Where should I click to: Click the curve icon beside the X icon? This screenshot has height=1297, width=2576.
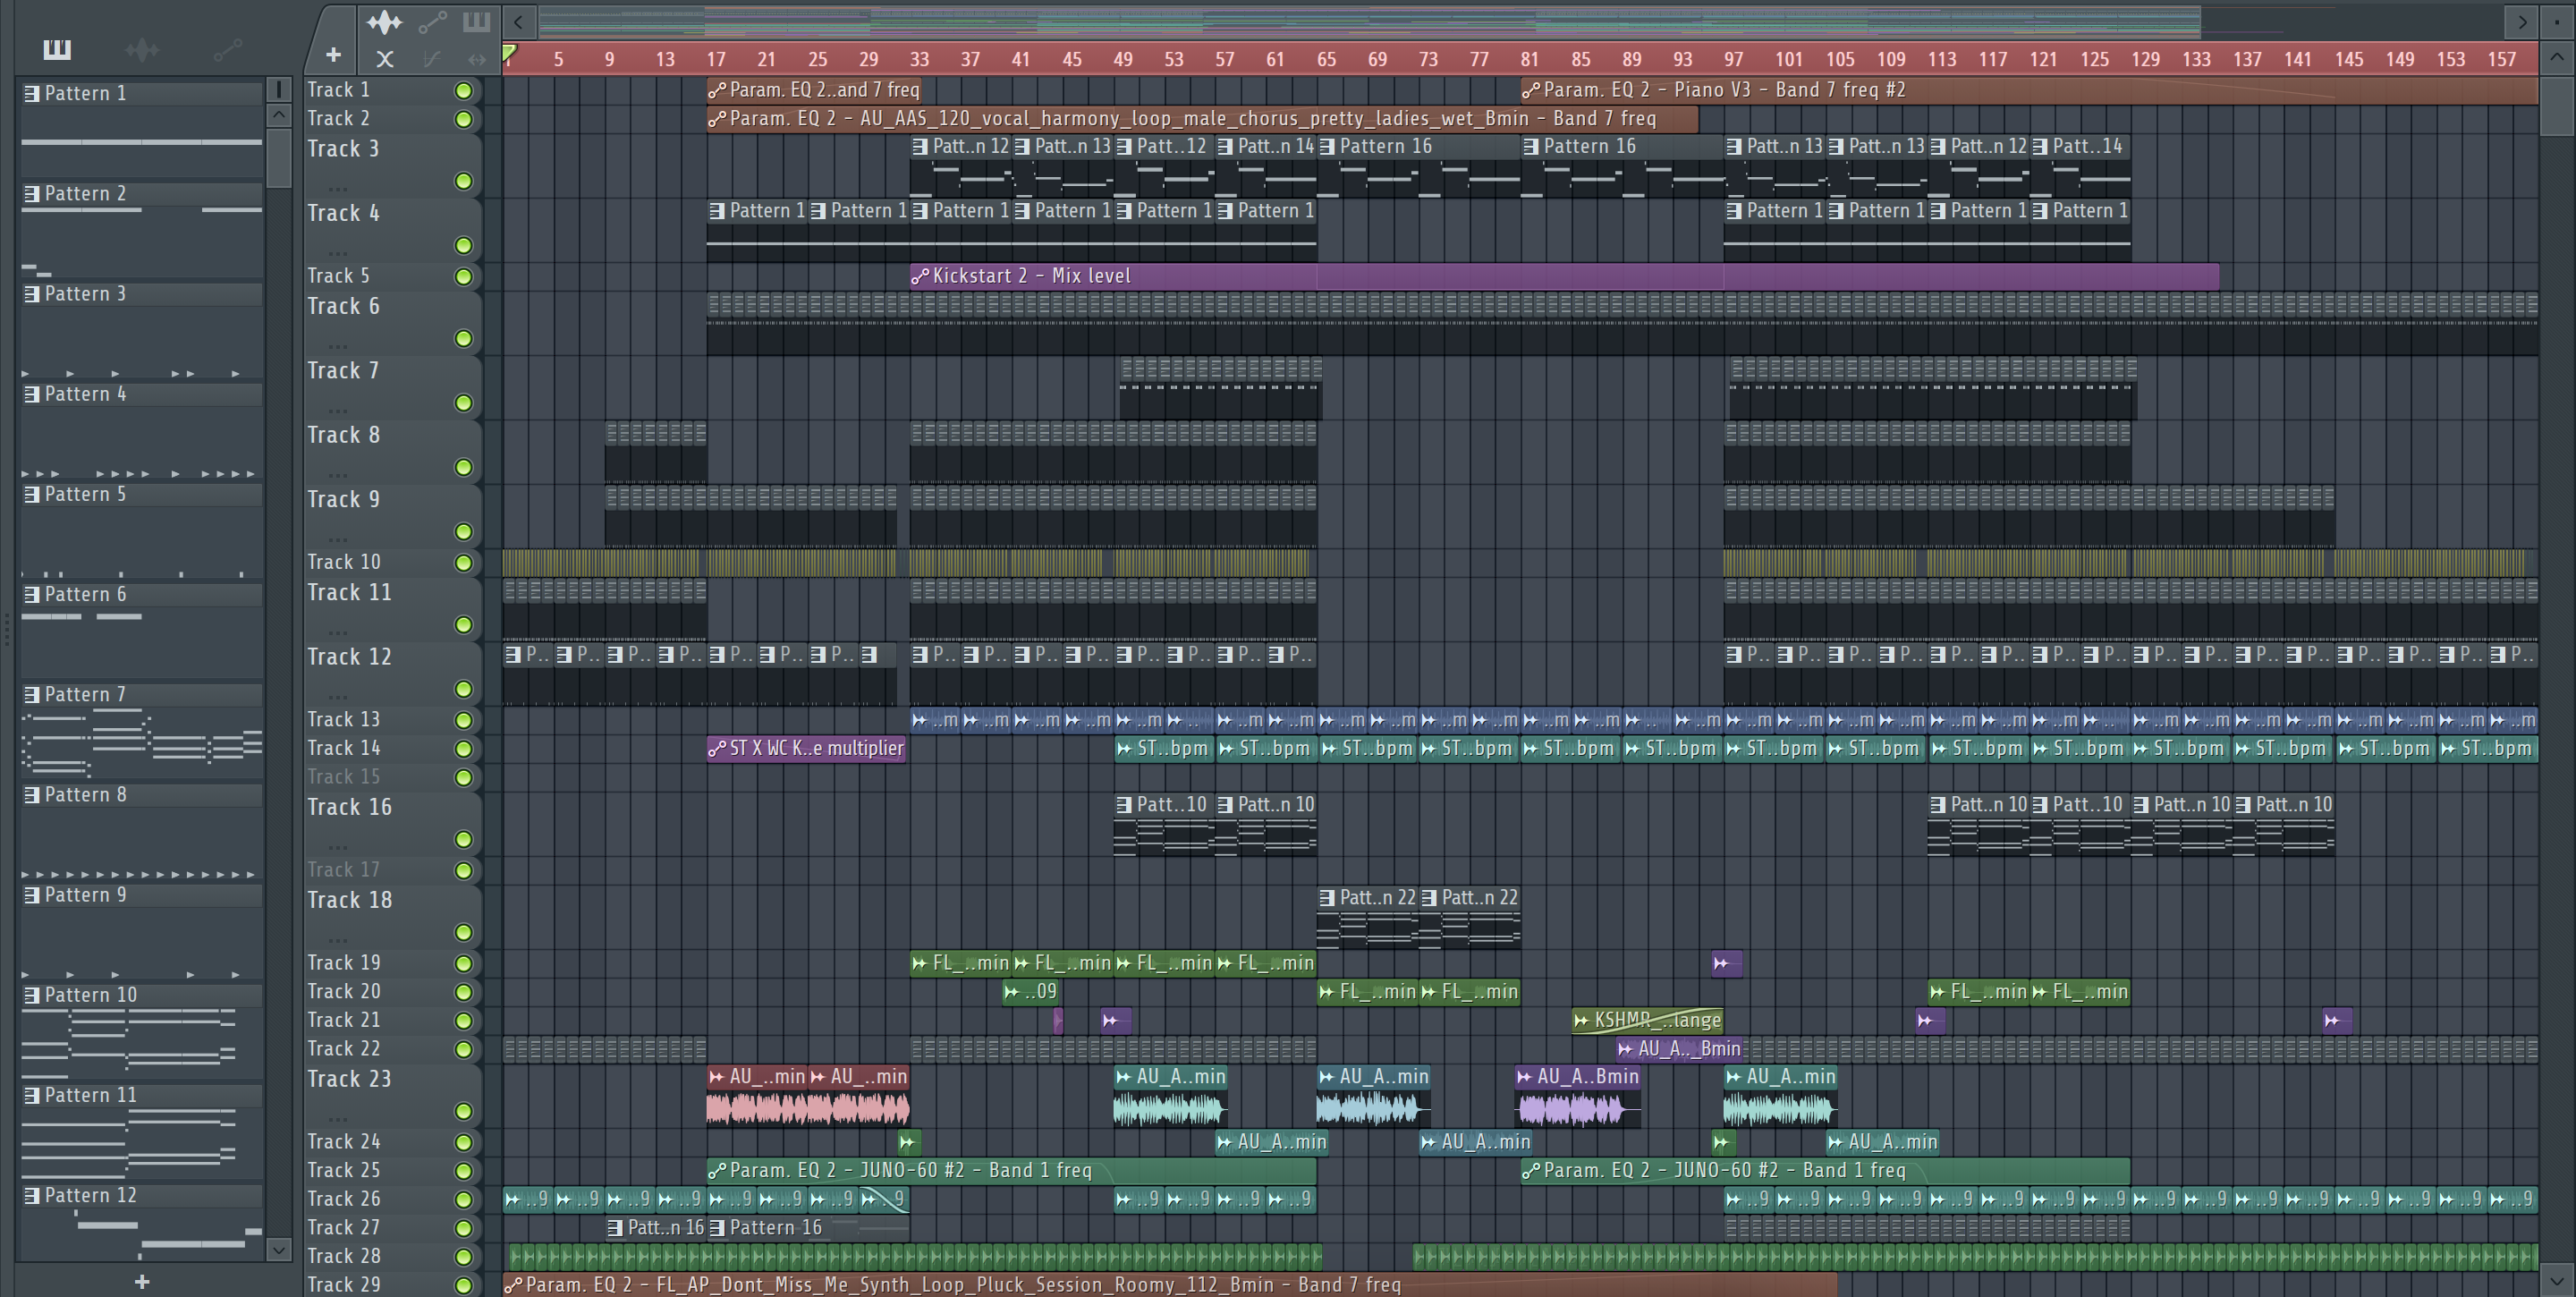431,59
